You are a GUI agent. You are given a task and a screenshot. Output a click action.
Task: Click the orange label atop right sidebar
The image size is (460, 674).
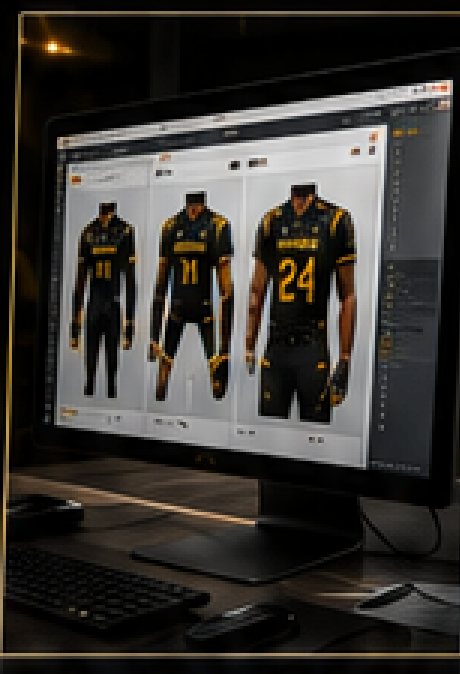(405, 132)
